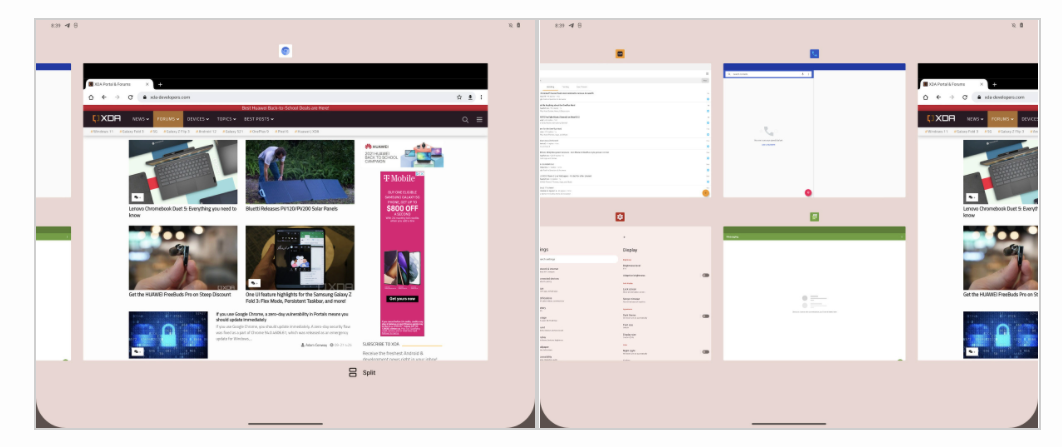Tap the blue Phone app icon above its card
This screenshot has height=447, width=1062.
coord(814,54)
